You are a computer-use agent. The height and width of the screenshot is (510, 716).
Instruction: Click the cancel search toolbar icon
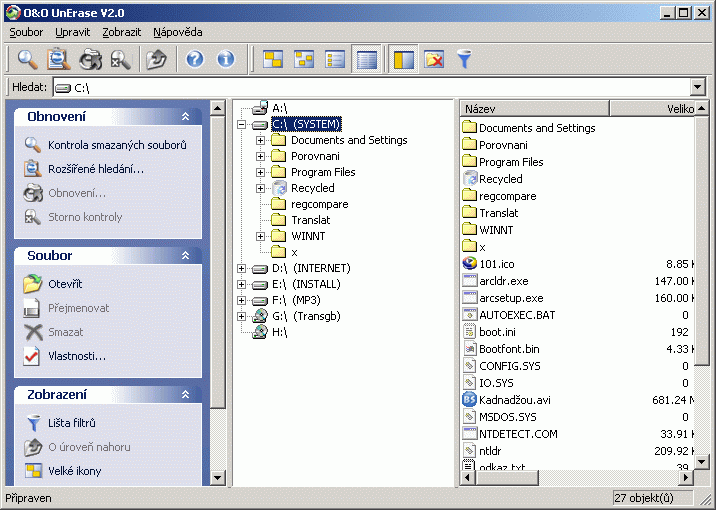[120, 60]
